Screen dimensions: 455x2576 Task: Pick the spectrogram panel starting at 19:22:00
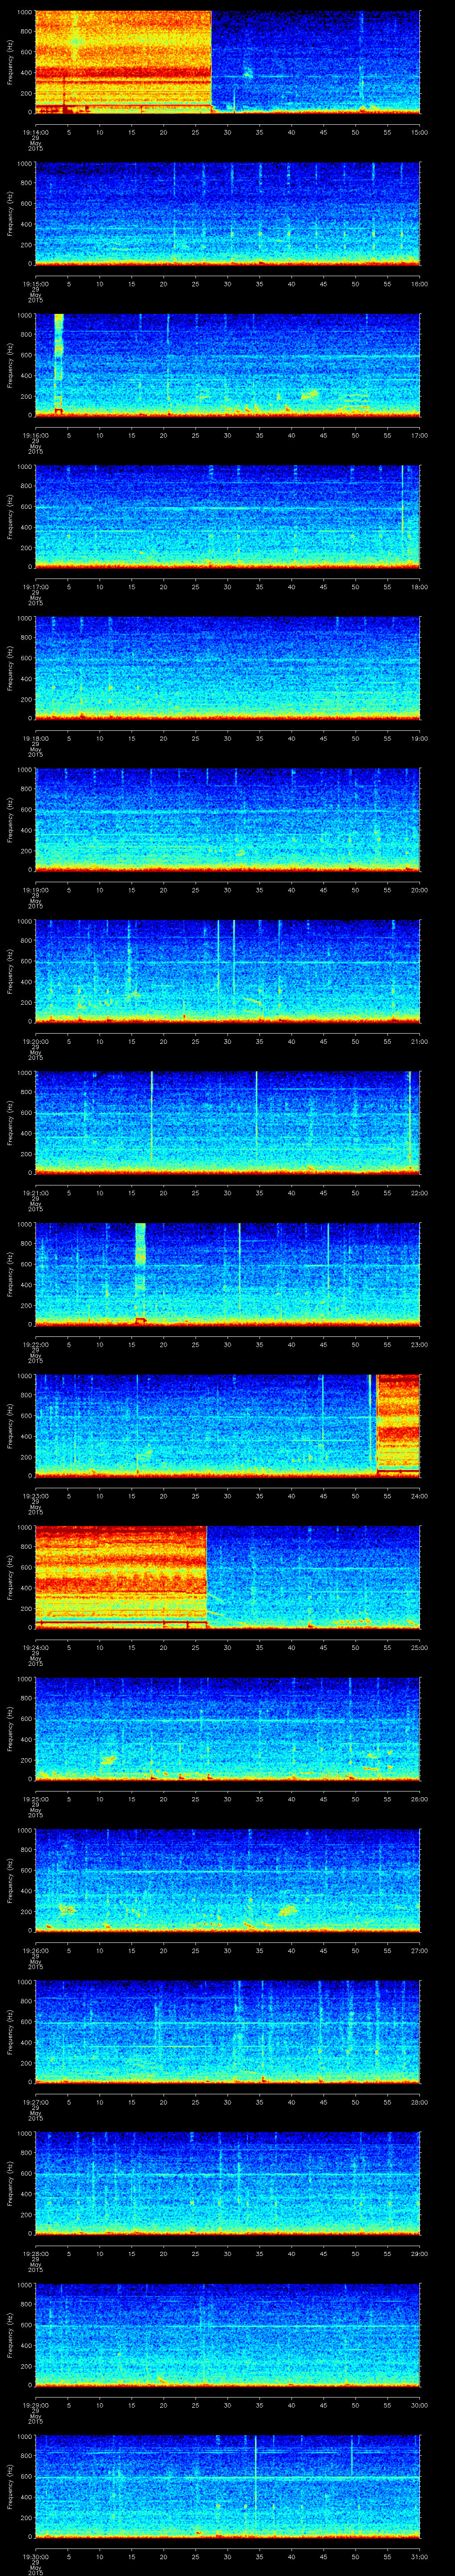click(227, 1274)
